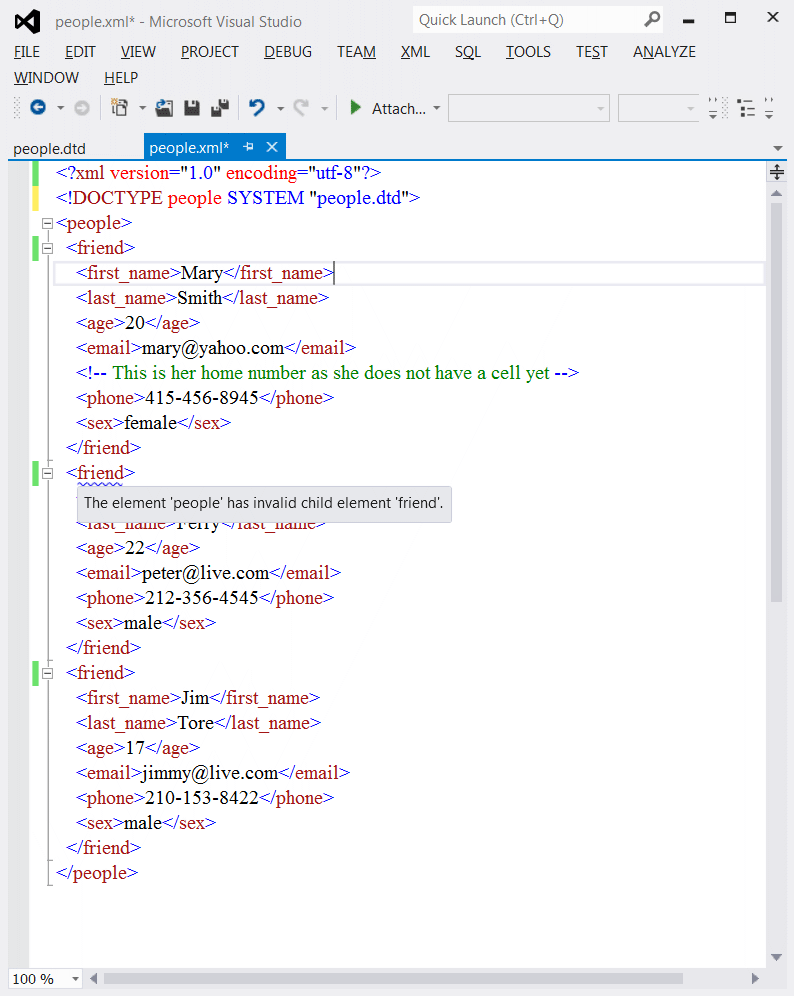The width and height of the screenshot is (794, 996).
Task: Click the text mary@yahoo.com
Action: (x=213, y=348)
